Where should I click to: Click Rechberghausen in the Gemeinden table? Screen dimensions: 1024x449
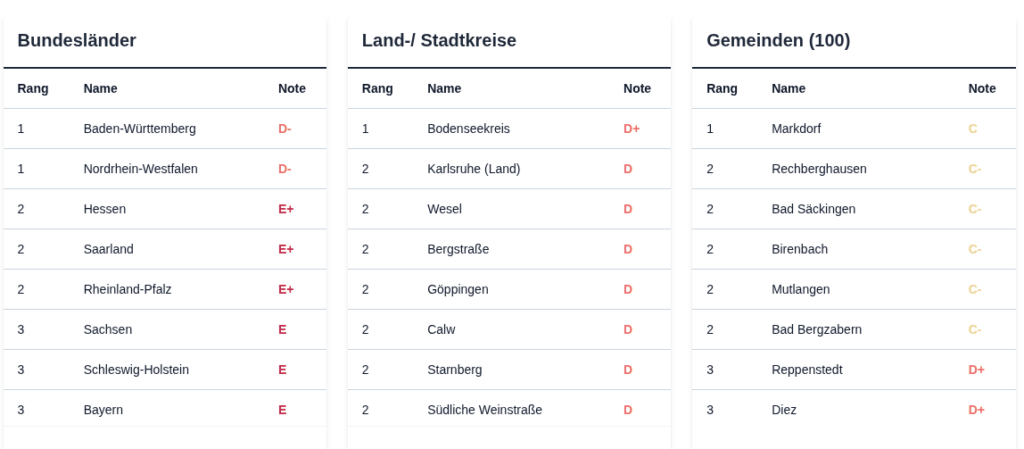tap(818, 169)
